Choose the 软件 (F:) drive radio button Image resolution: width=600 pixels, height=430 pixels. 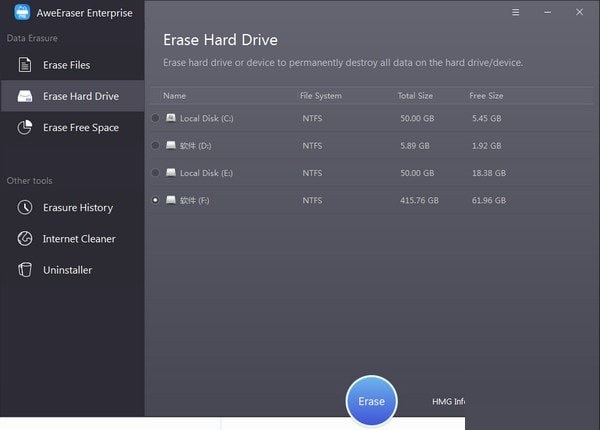155,200
